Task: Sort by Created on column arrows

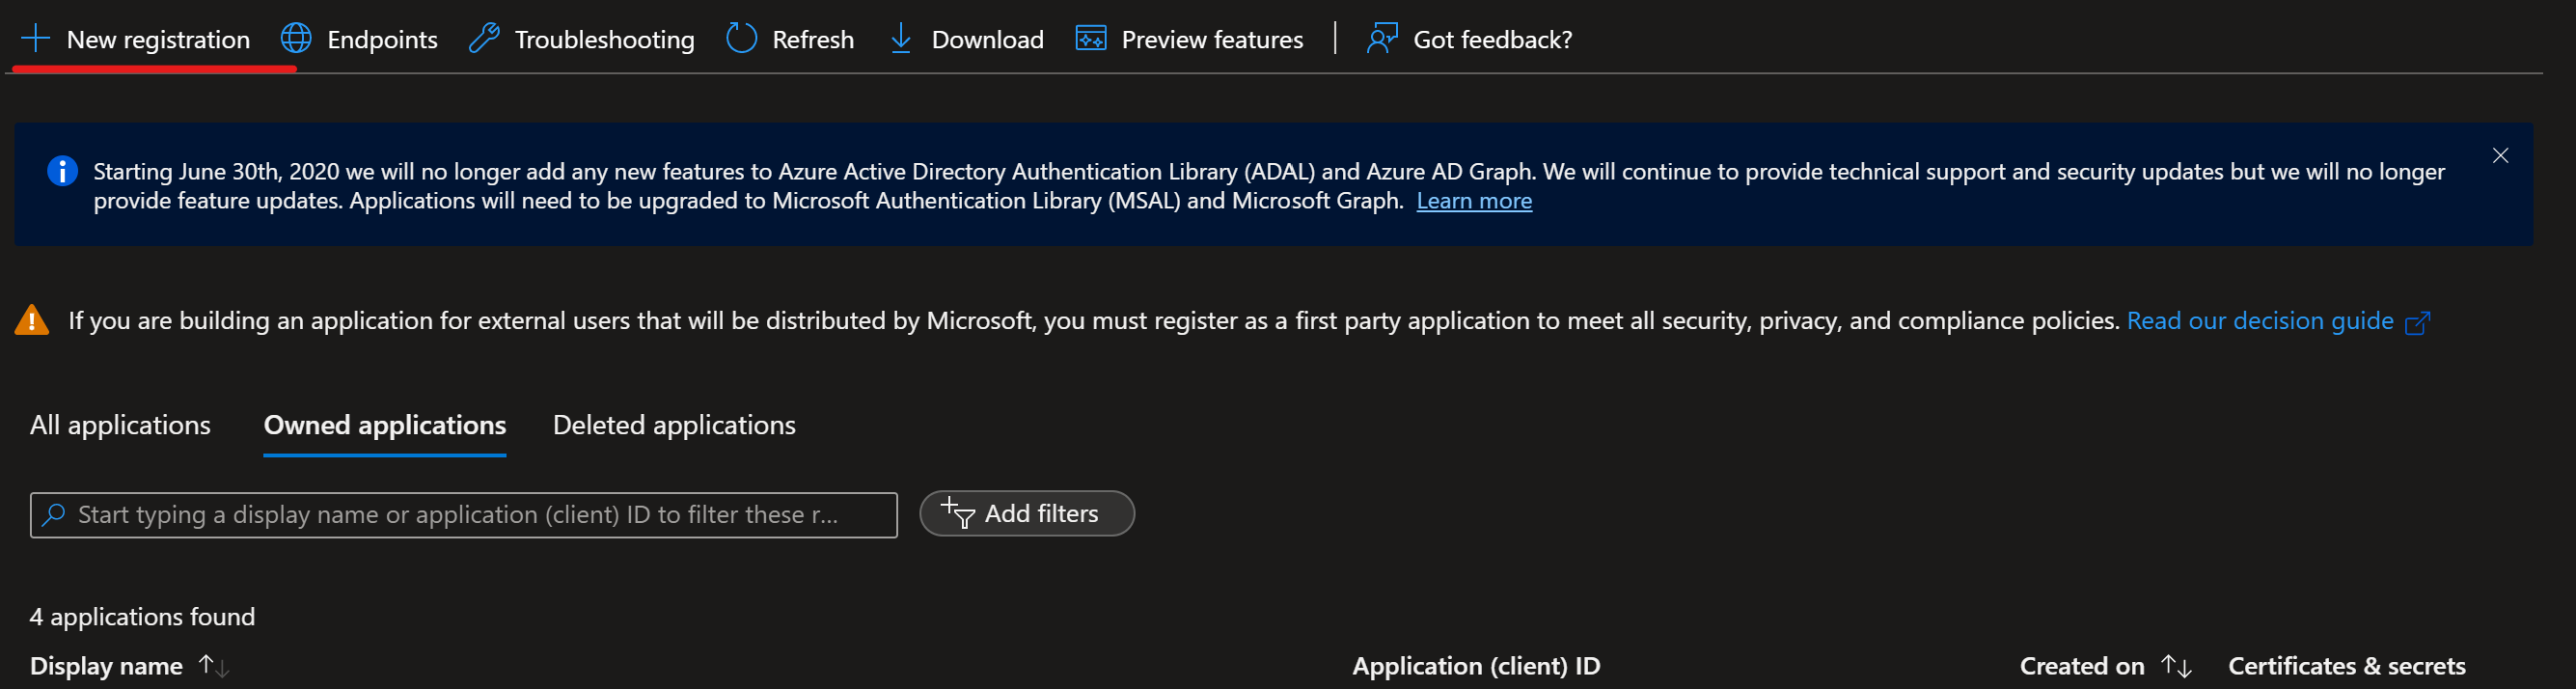Action: (2176, 666)
